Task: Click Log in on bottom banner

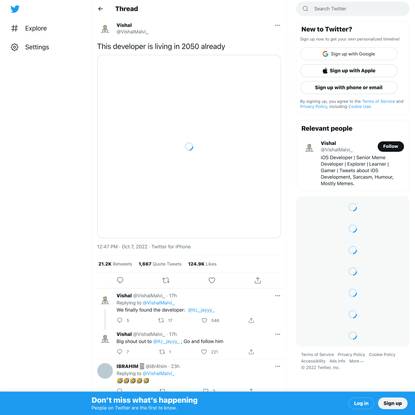Action: [361, 403]
